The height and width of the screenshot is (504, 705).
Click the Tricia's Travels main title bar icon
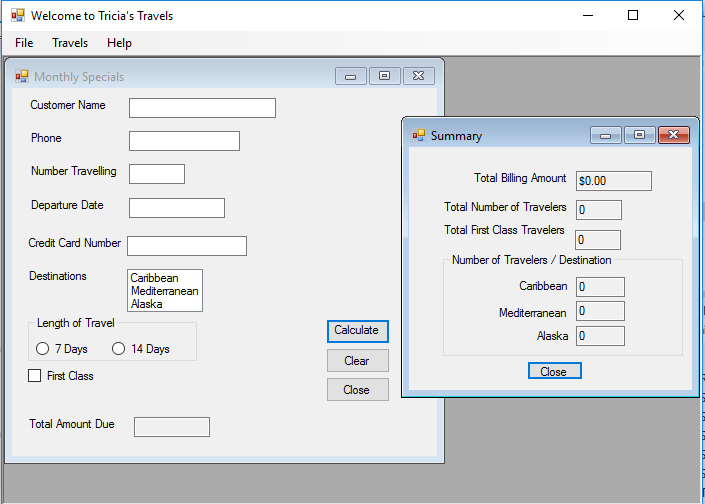[17, 16]
